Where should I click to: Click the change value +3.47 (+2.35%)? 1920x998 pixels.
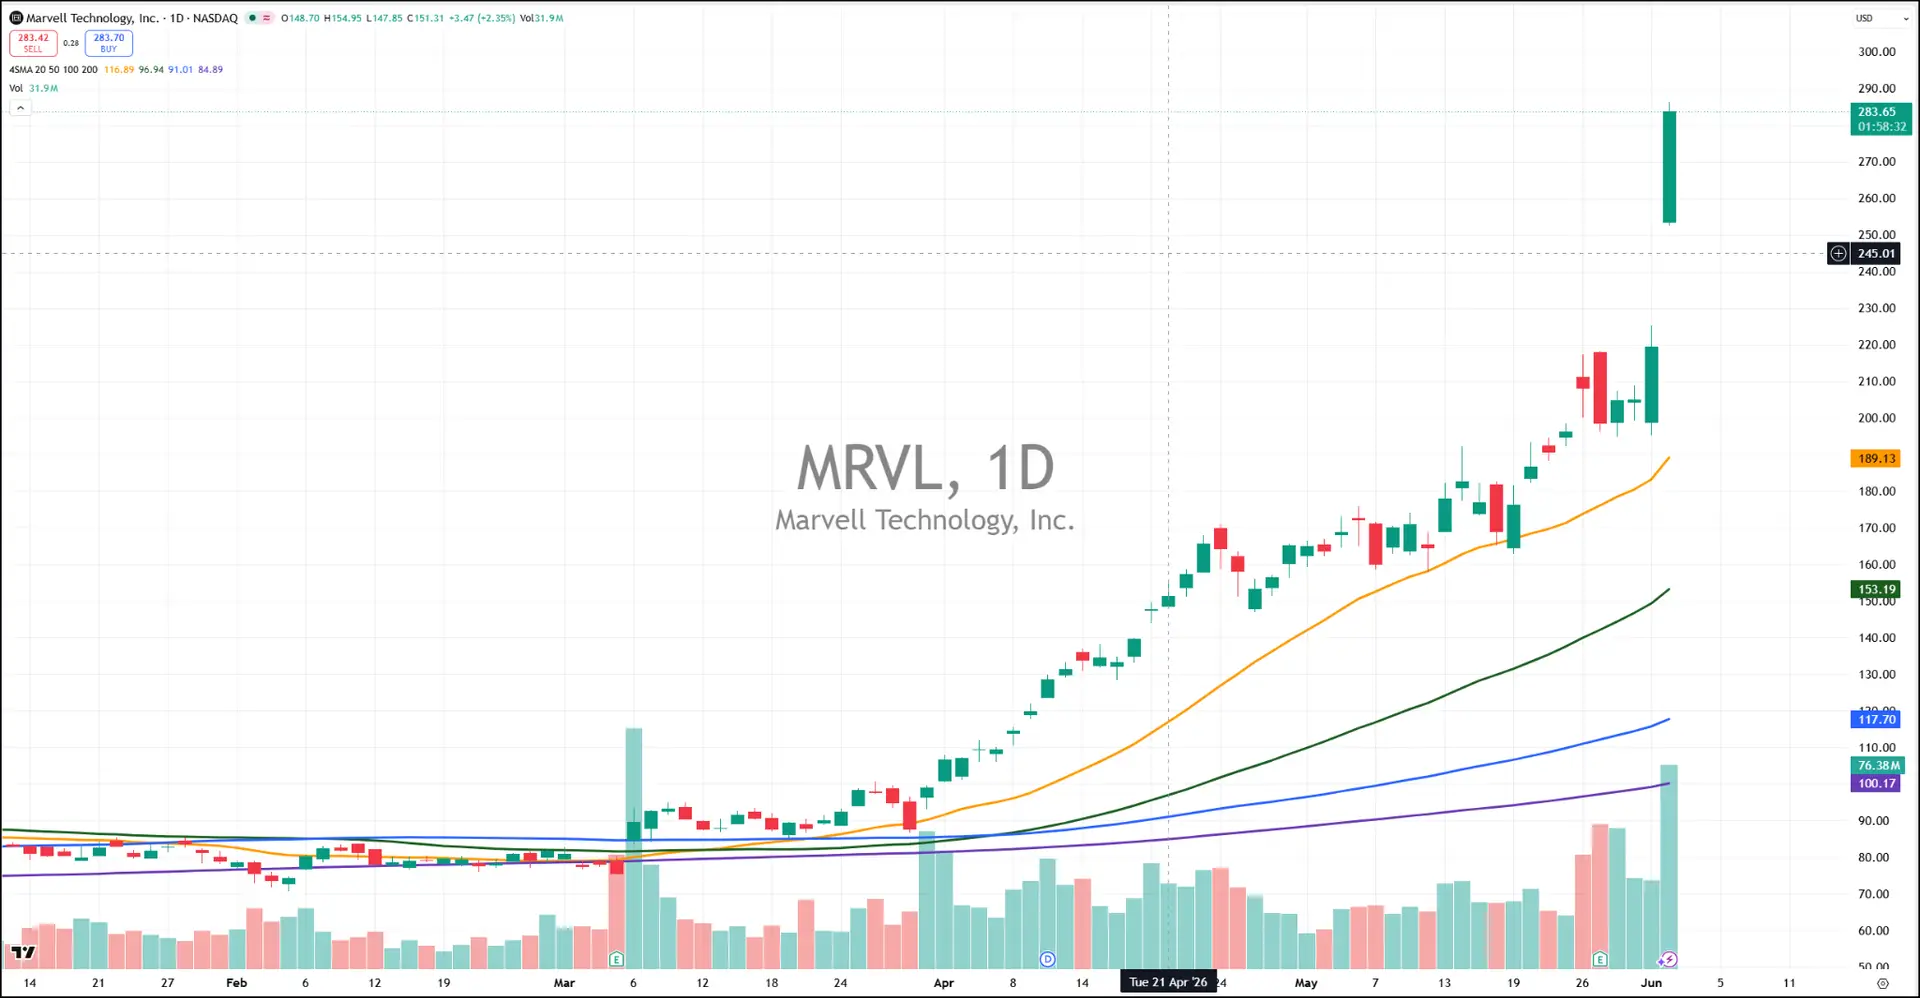coord(482,18)
